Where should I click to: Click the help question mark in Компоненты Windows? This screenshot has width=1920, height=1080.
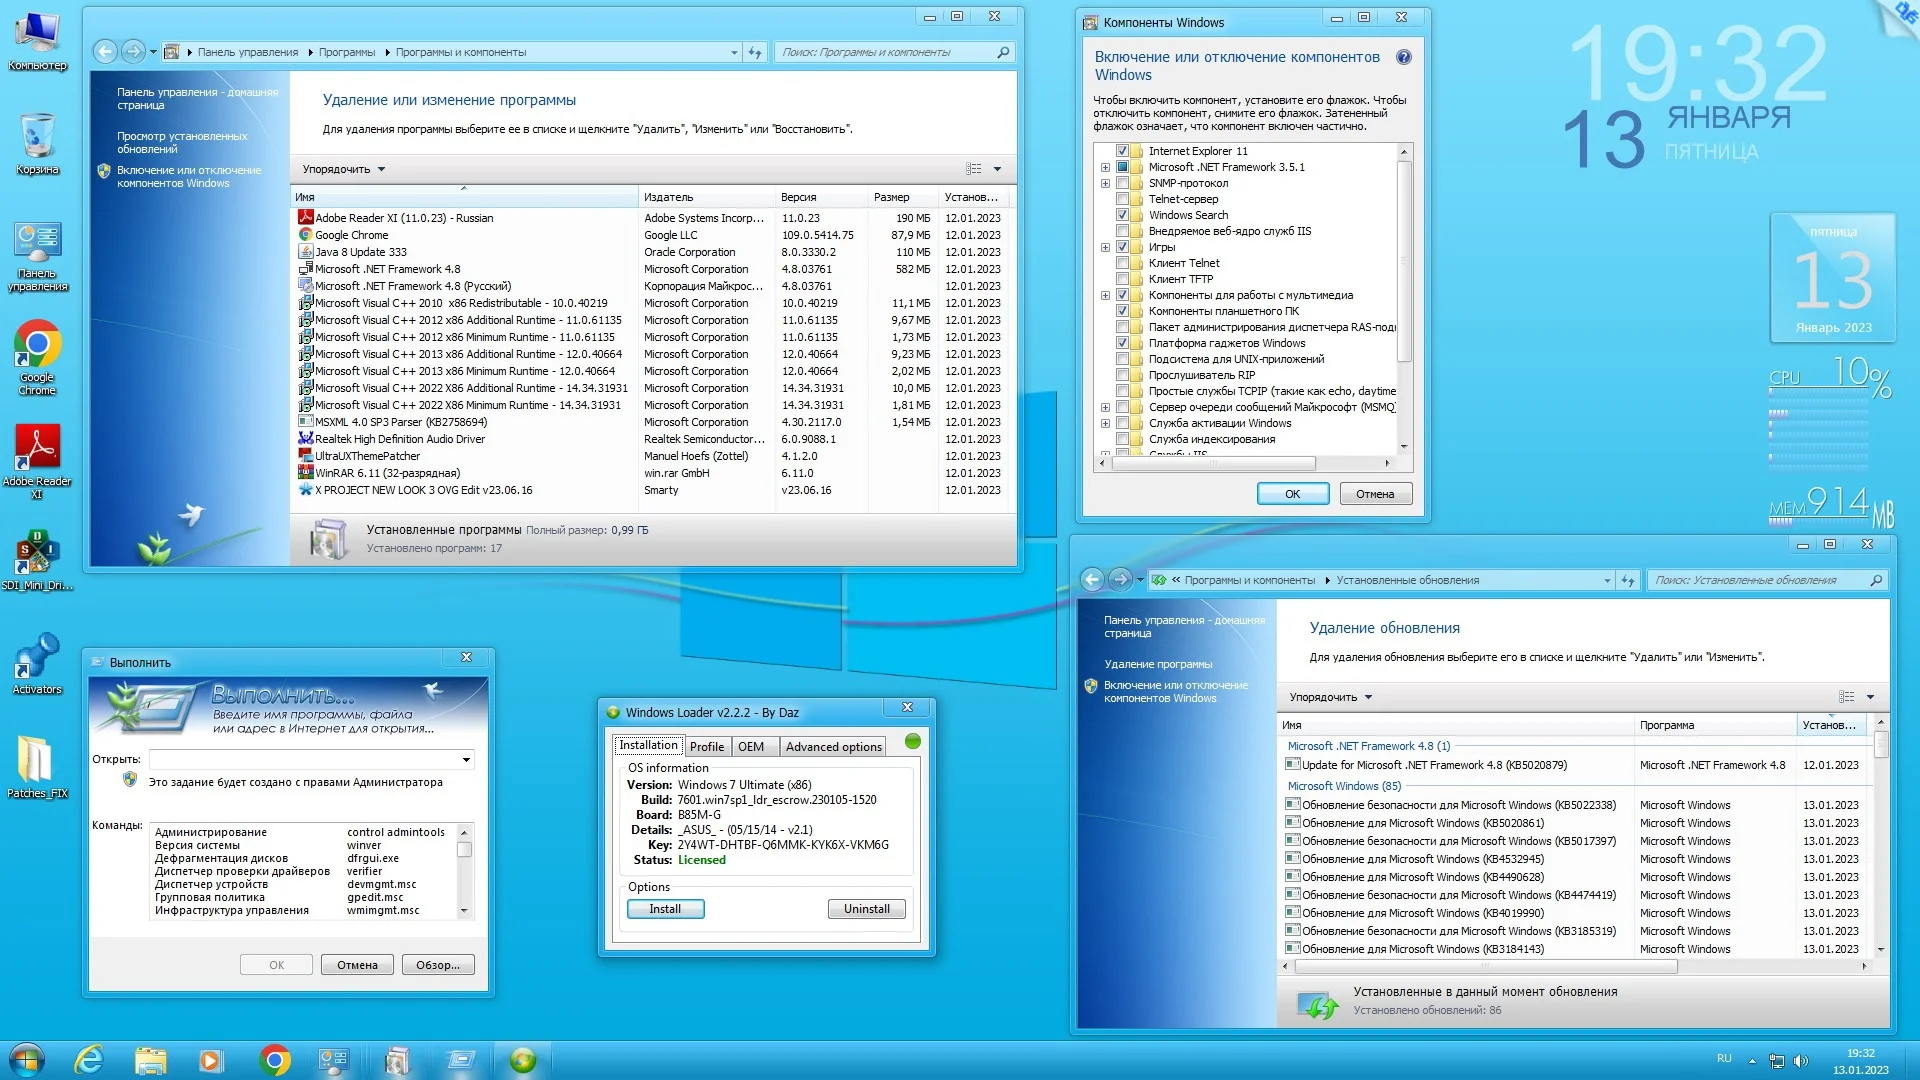tap(1404, 57)
